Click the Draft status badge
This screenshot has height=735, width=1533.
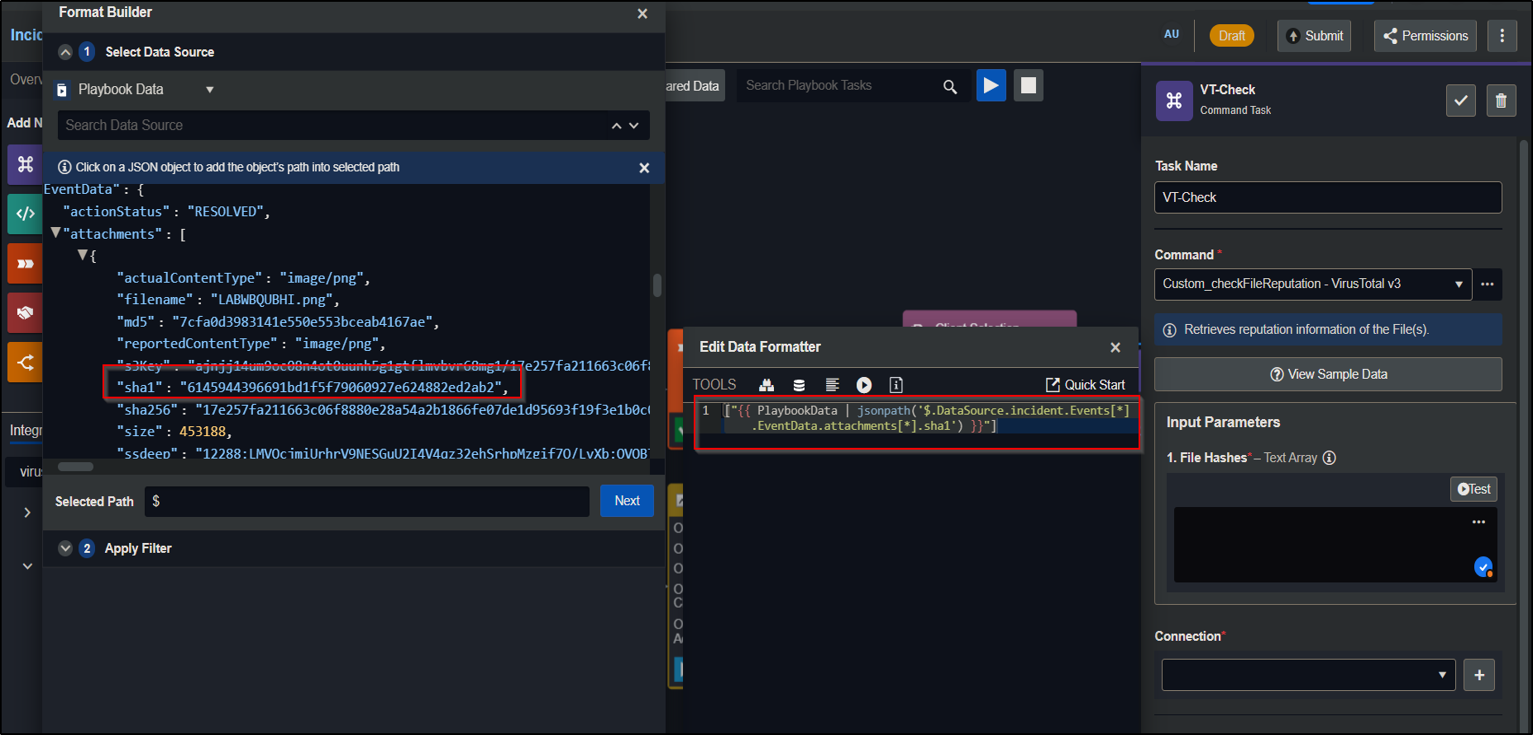click(x=1232, y=36)
